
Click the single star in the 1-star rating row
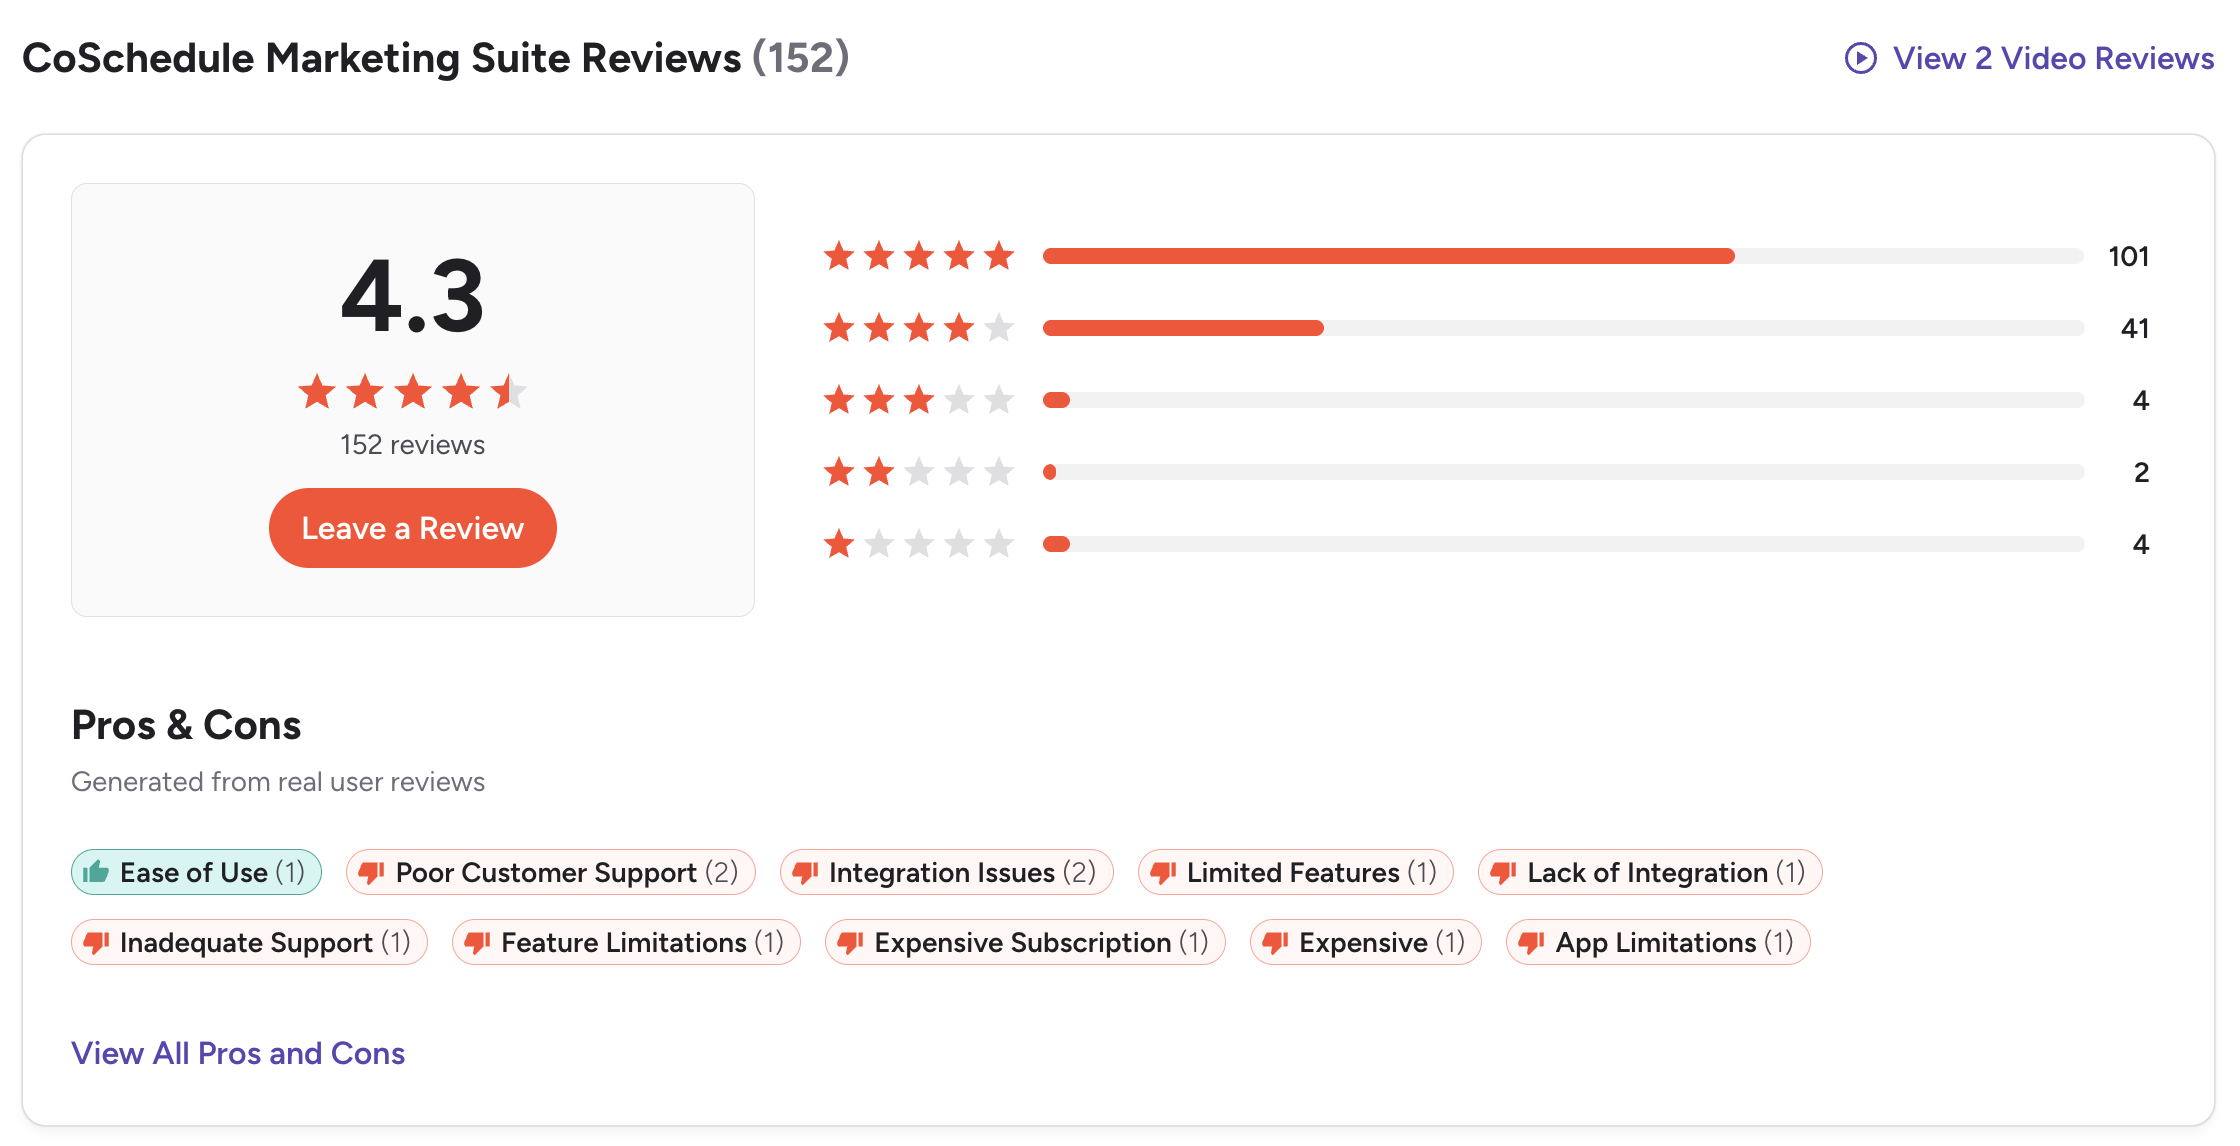coord(838,544)
